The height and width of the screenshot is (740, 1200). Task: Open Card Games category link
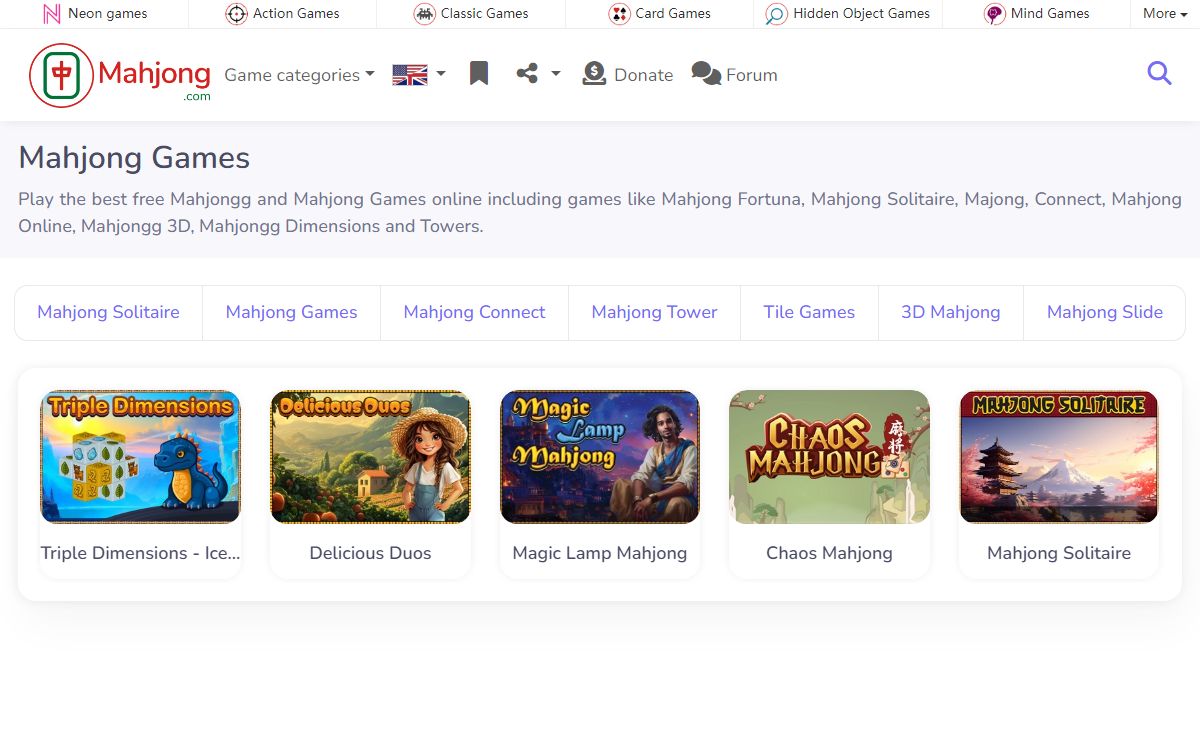click(673, 14)
